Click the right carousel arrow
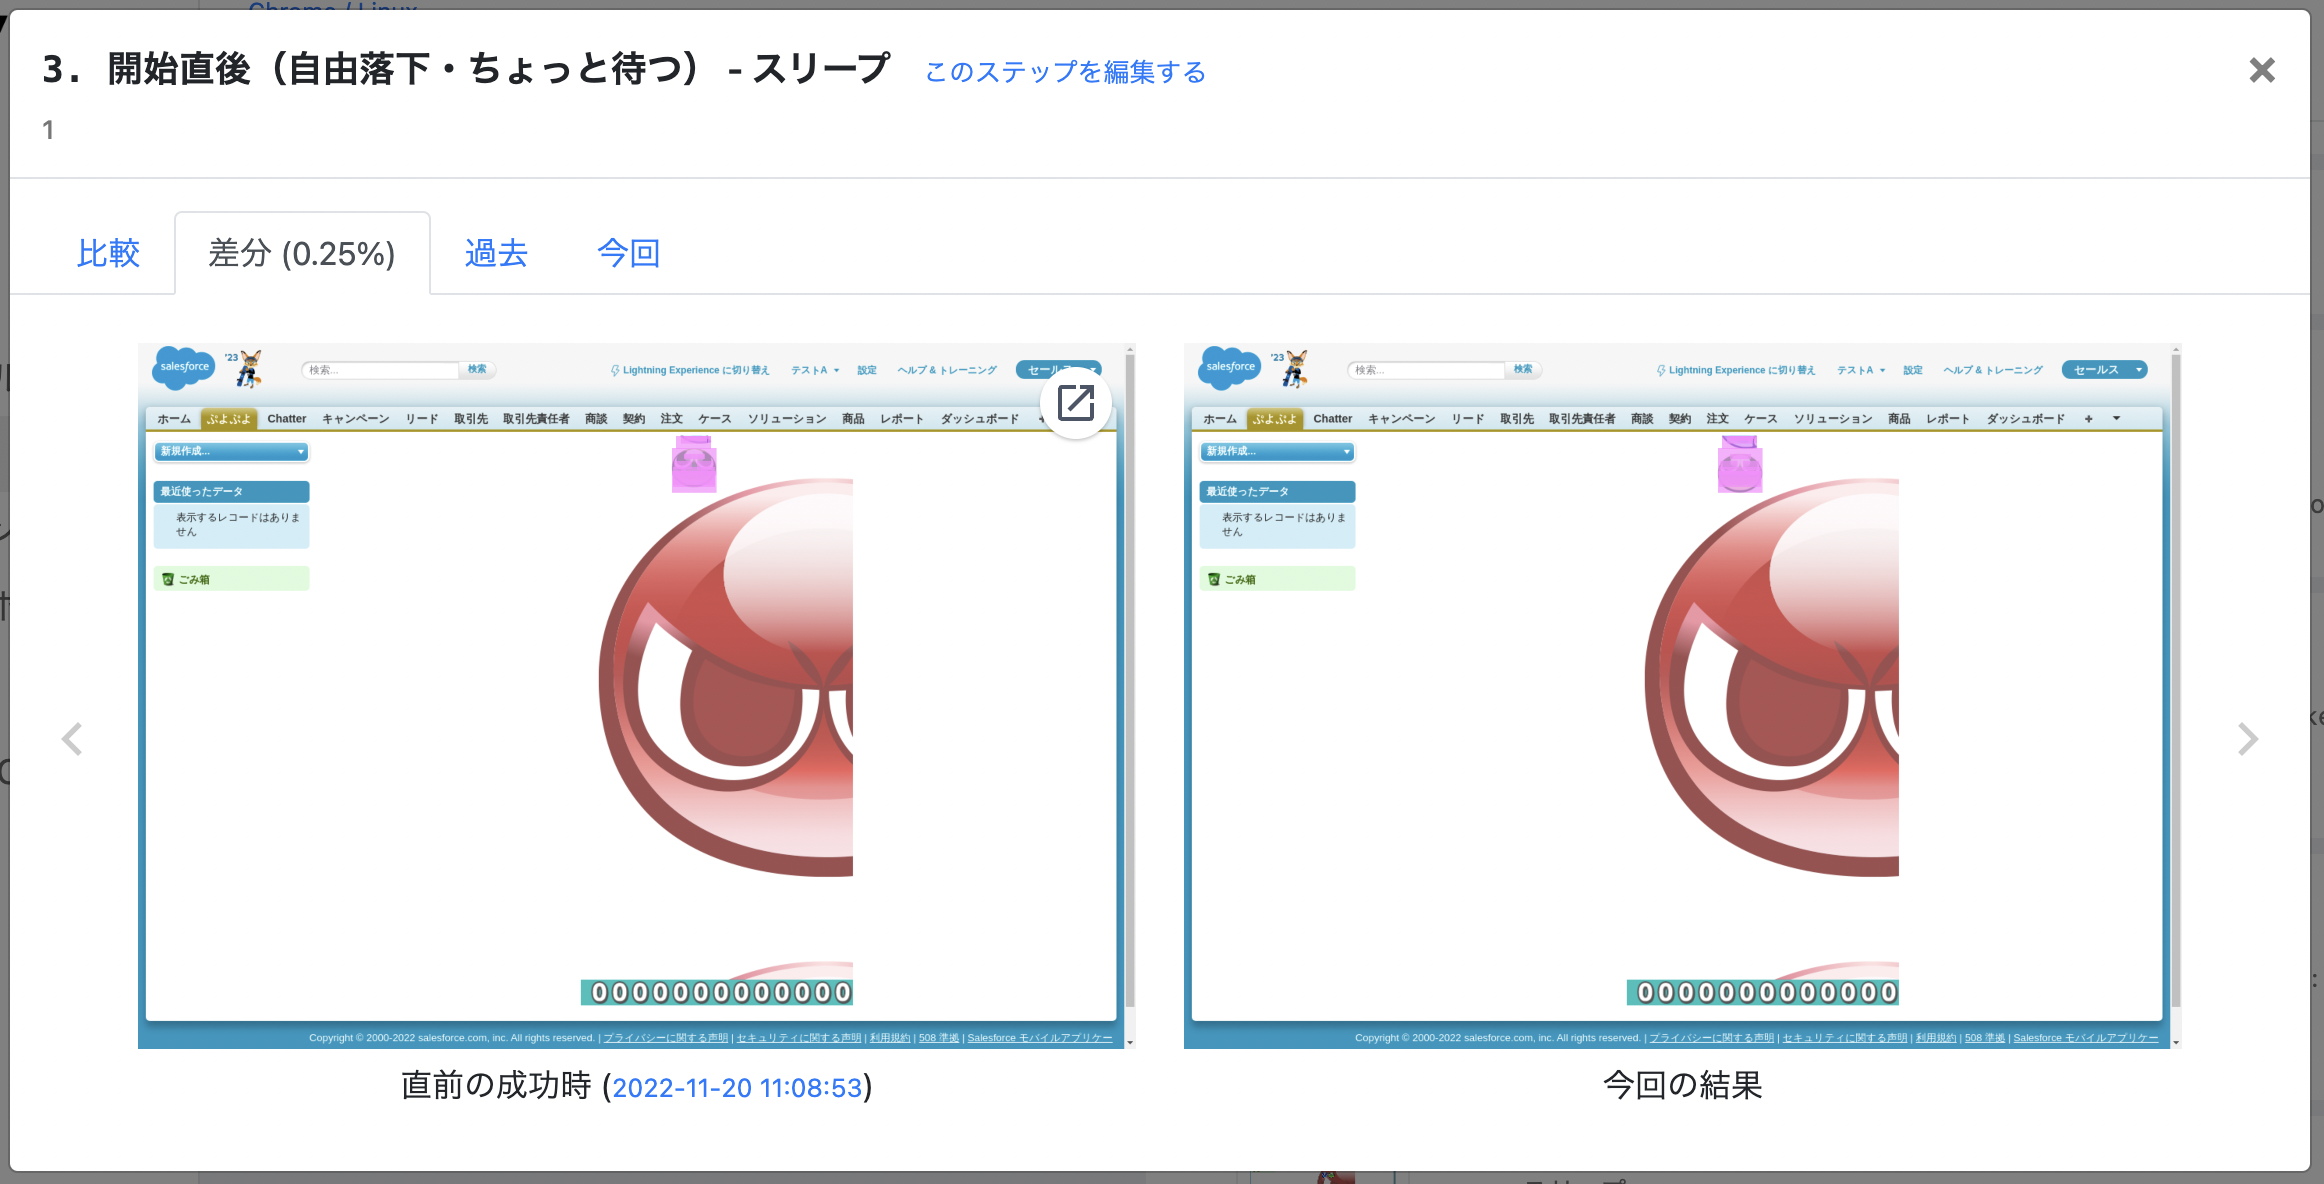The image size is (2324, 1184). [2249, 738]
